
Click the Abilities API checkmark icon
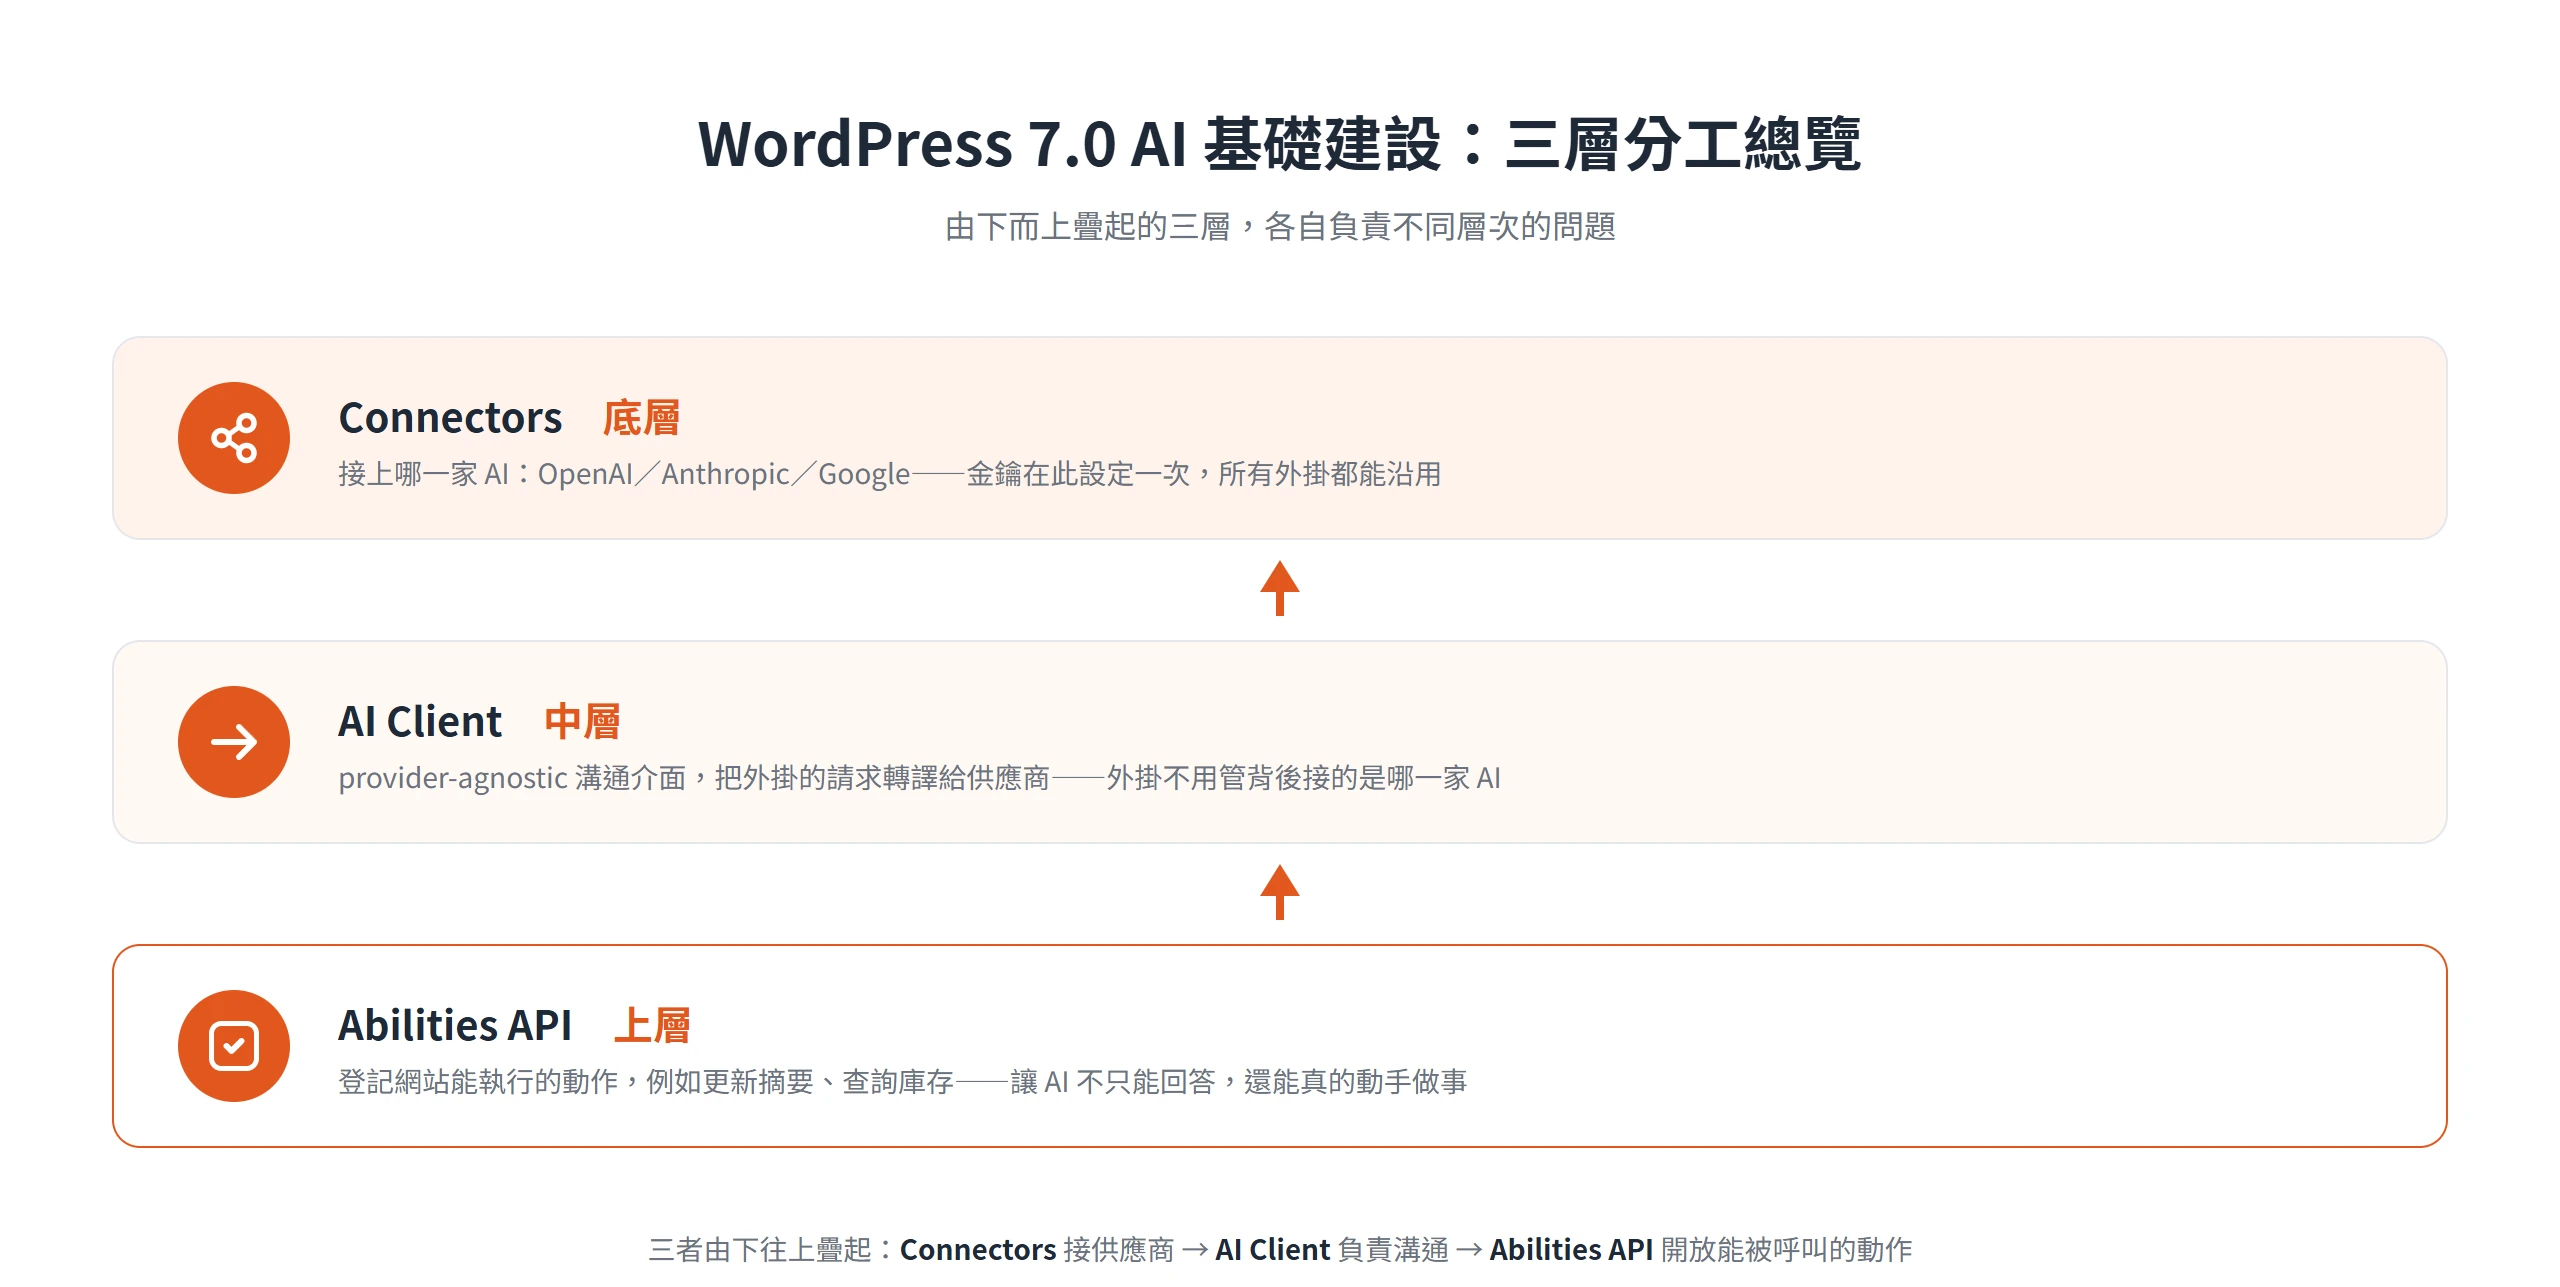tap(234, 1046)
